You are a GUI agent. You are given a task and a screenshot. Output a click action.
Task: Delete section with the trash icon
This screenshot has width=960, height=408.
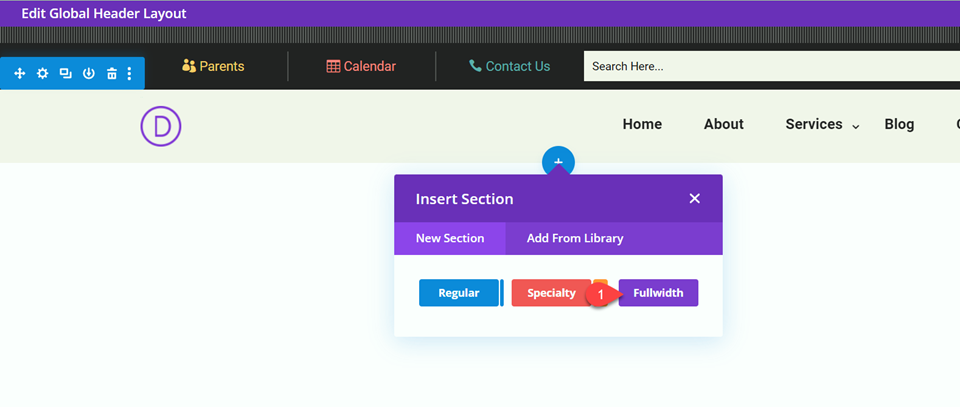[111, 74]
